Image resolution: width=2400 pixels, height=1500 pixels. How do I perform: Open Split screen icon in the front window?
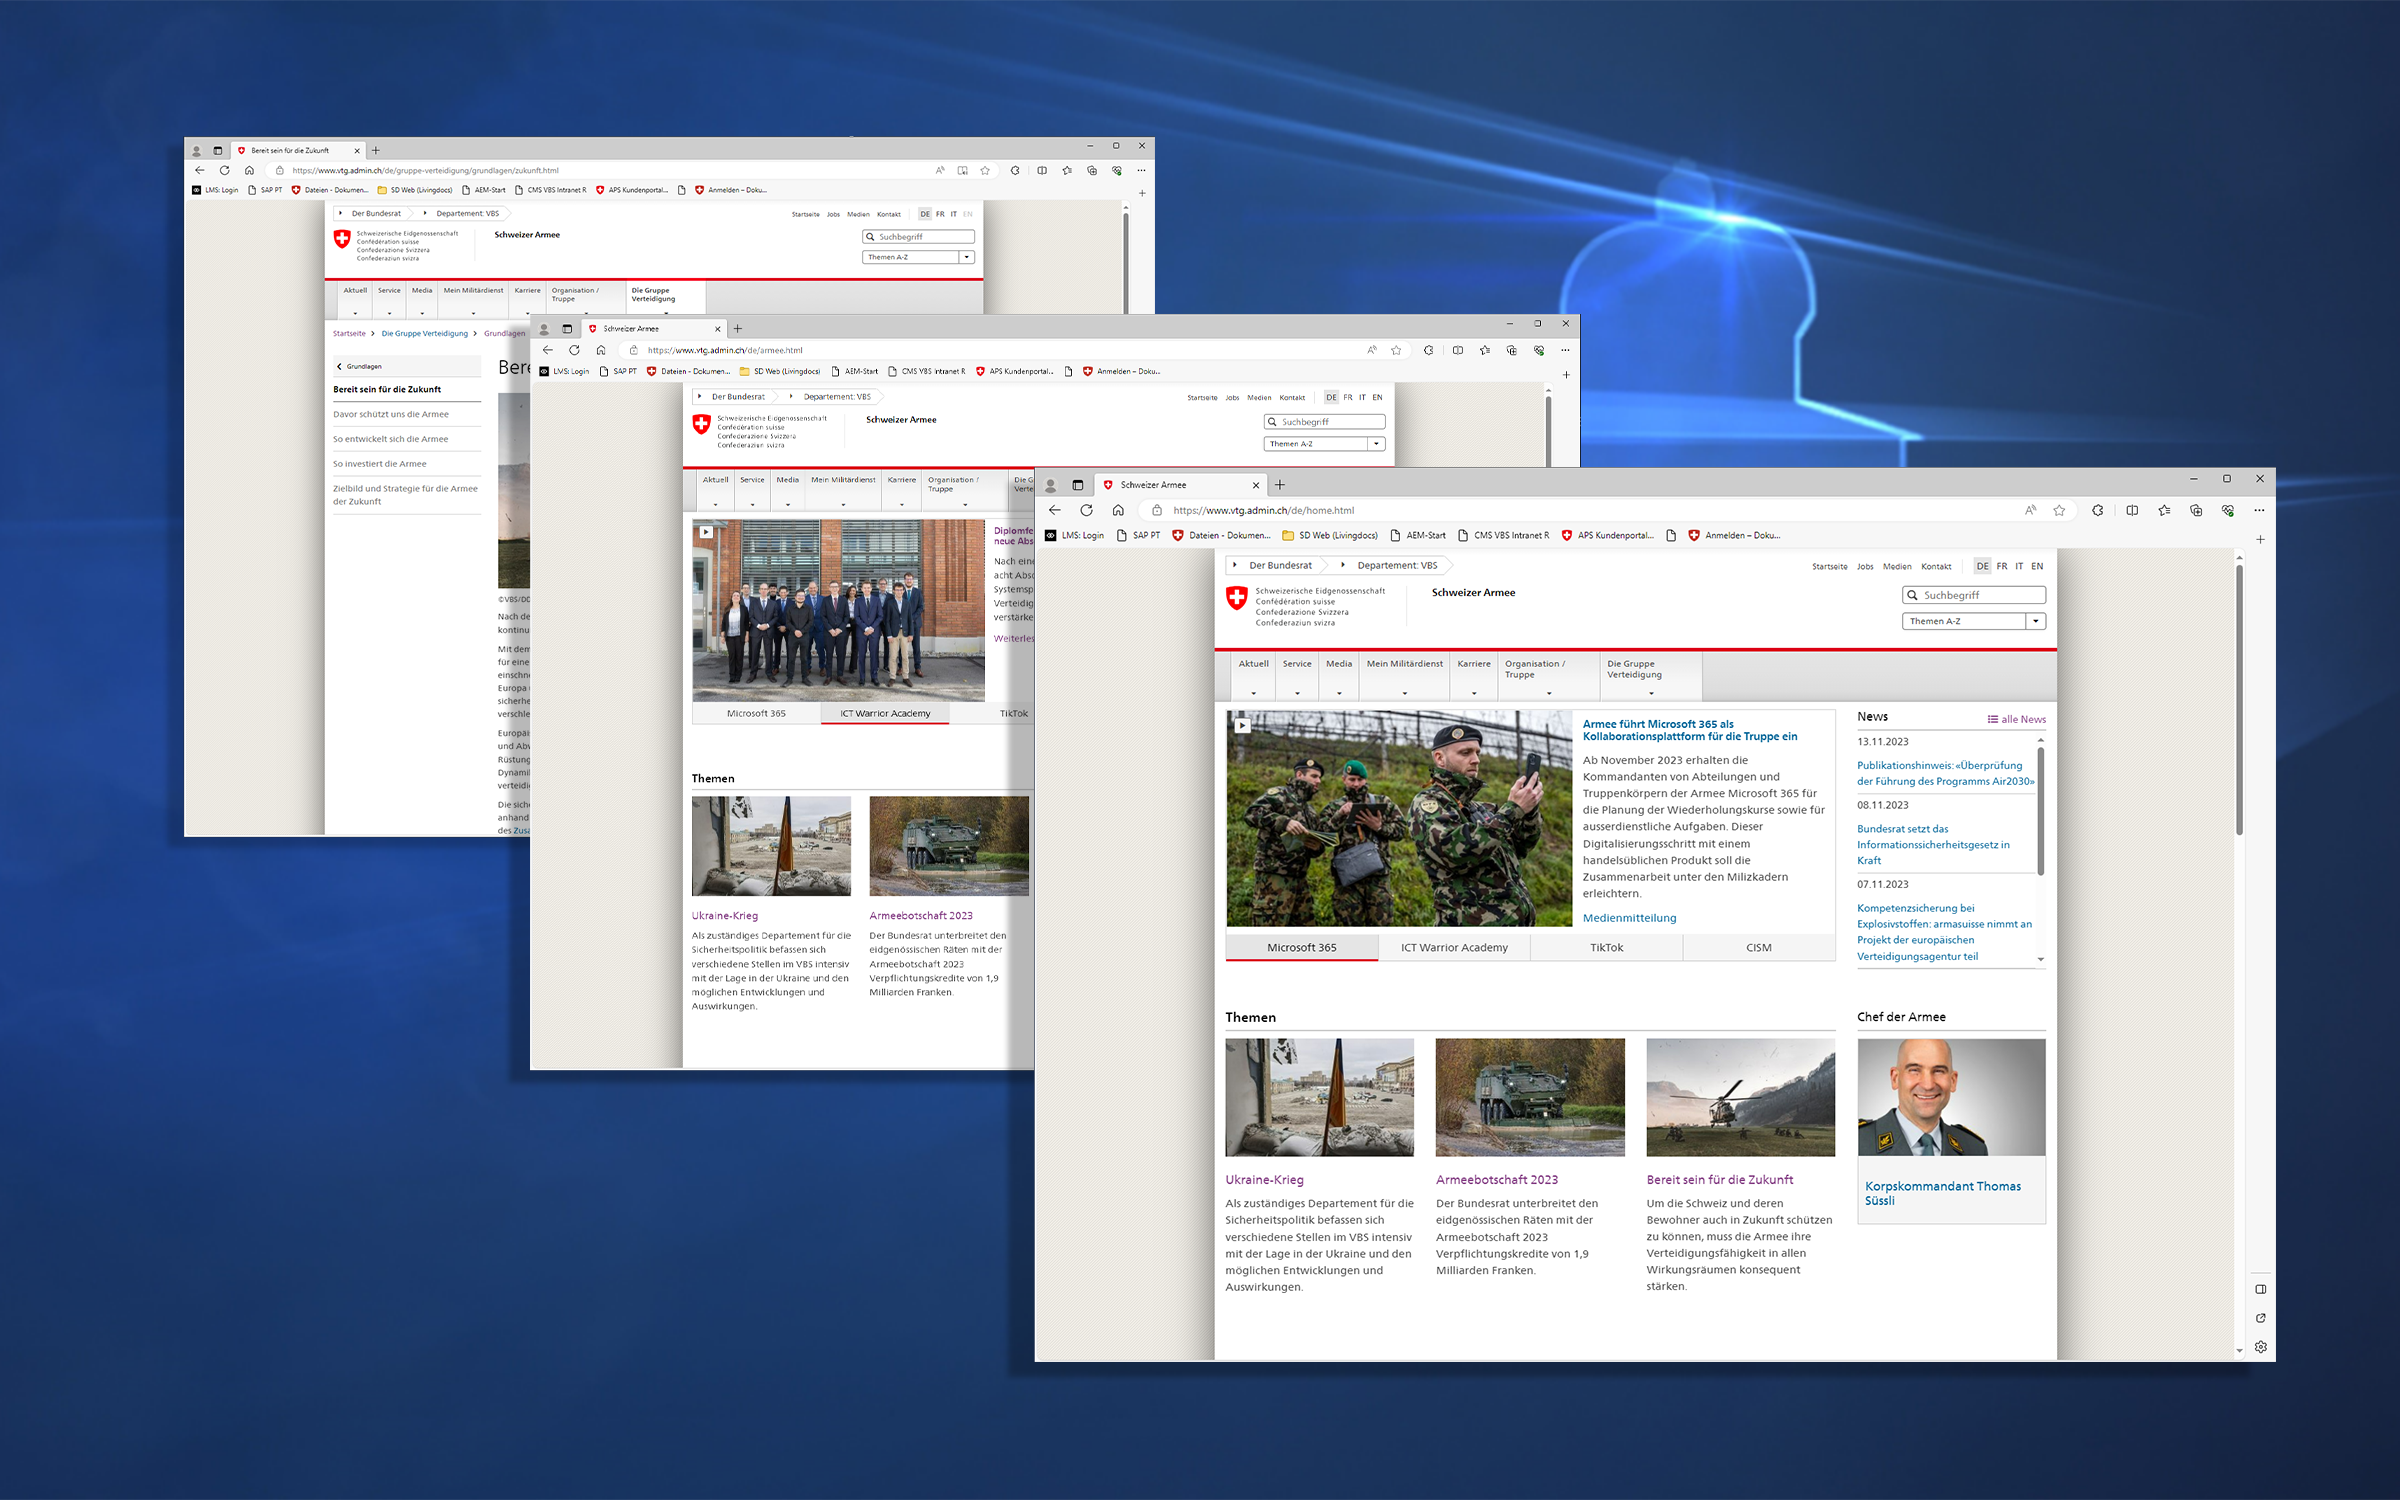click(2132, 510)
